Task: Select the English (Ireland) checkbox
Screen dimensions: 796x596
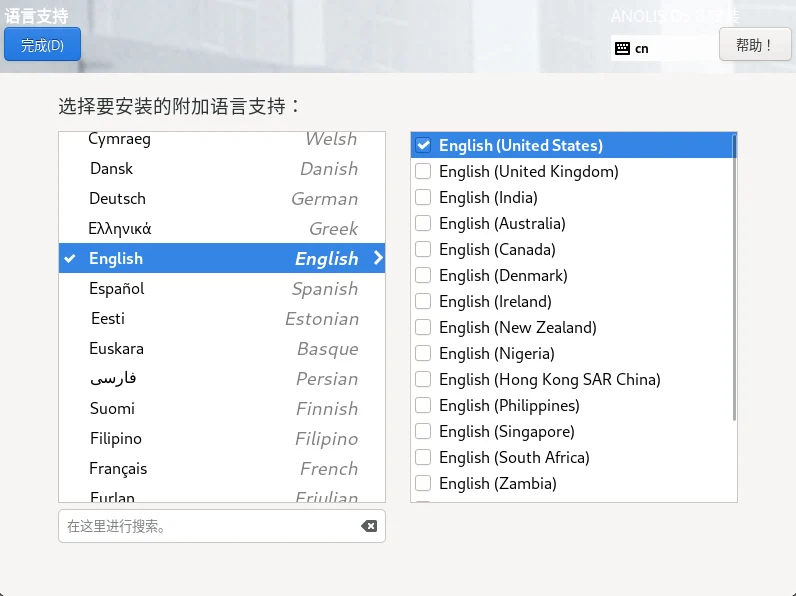Action: [423, 301]
